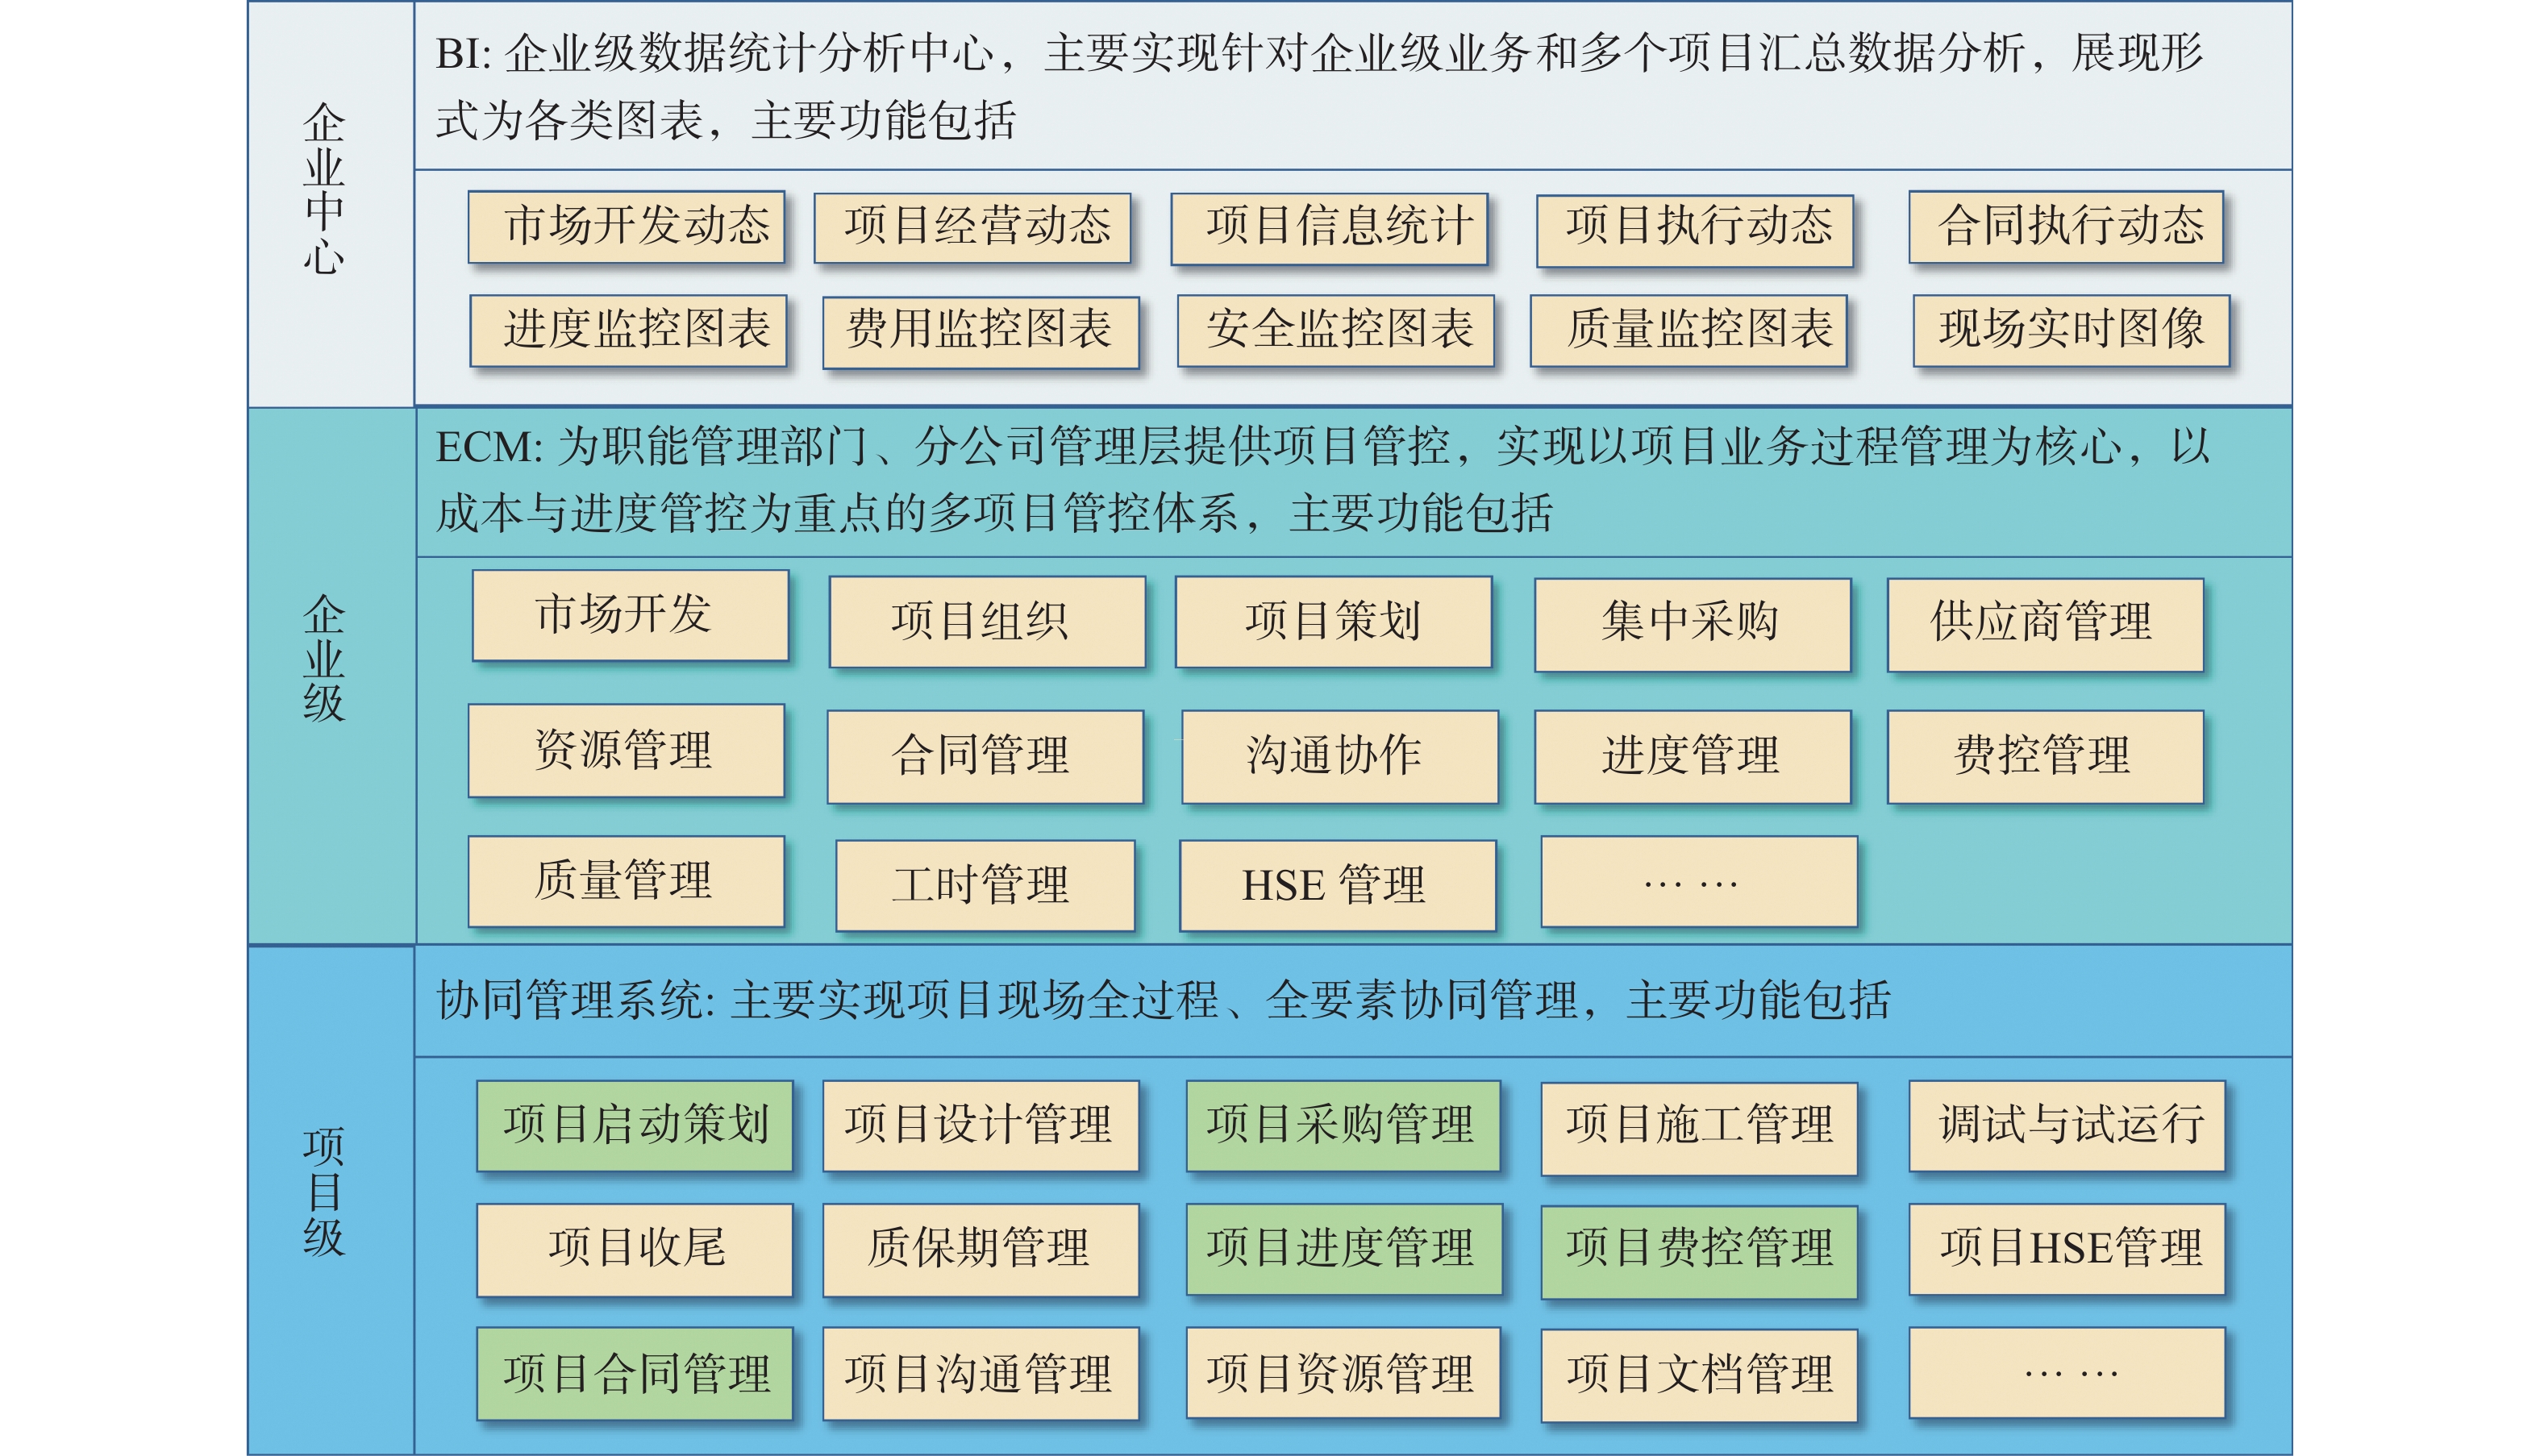Select the 合同管理 module box
This screenshot has height=1456, width=2540.
pyautogui.click(x=985, y=757)
